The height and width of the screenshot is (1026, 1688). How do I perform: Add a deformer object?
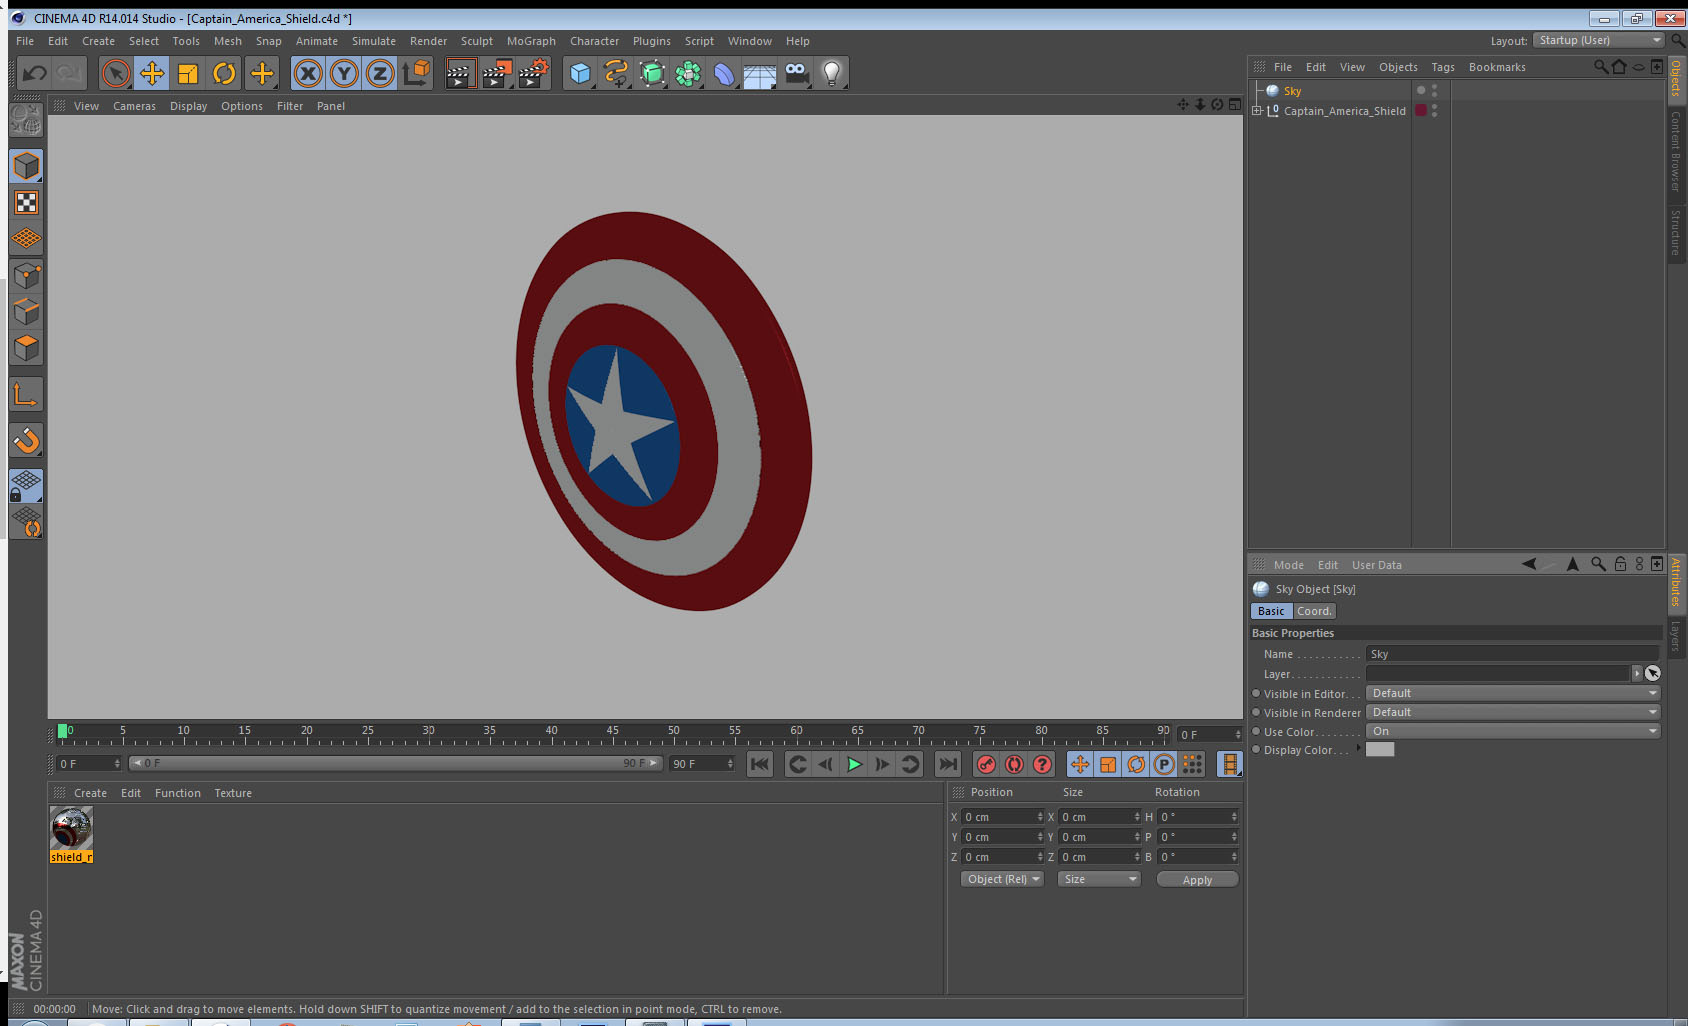click(724, 73)
